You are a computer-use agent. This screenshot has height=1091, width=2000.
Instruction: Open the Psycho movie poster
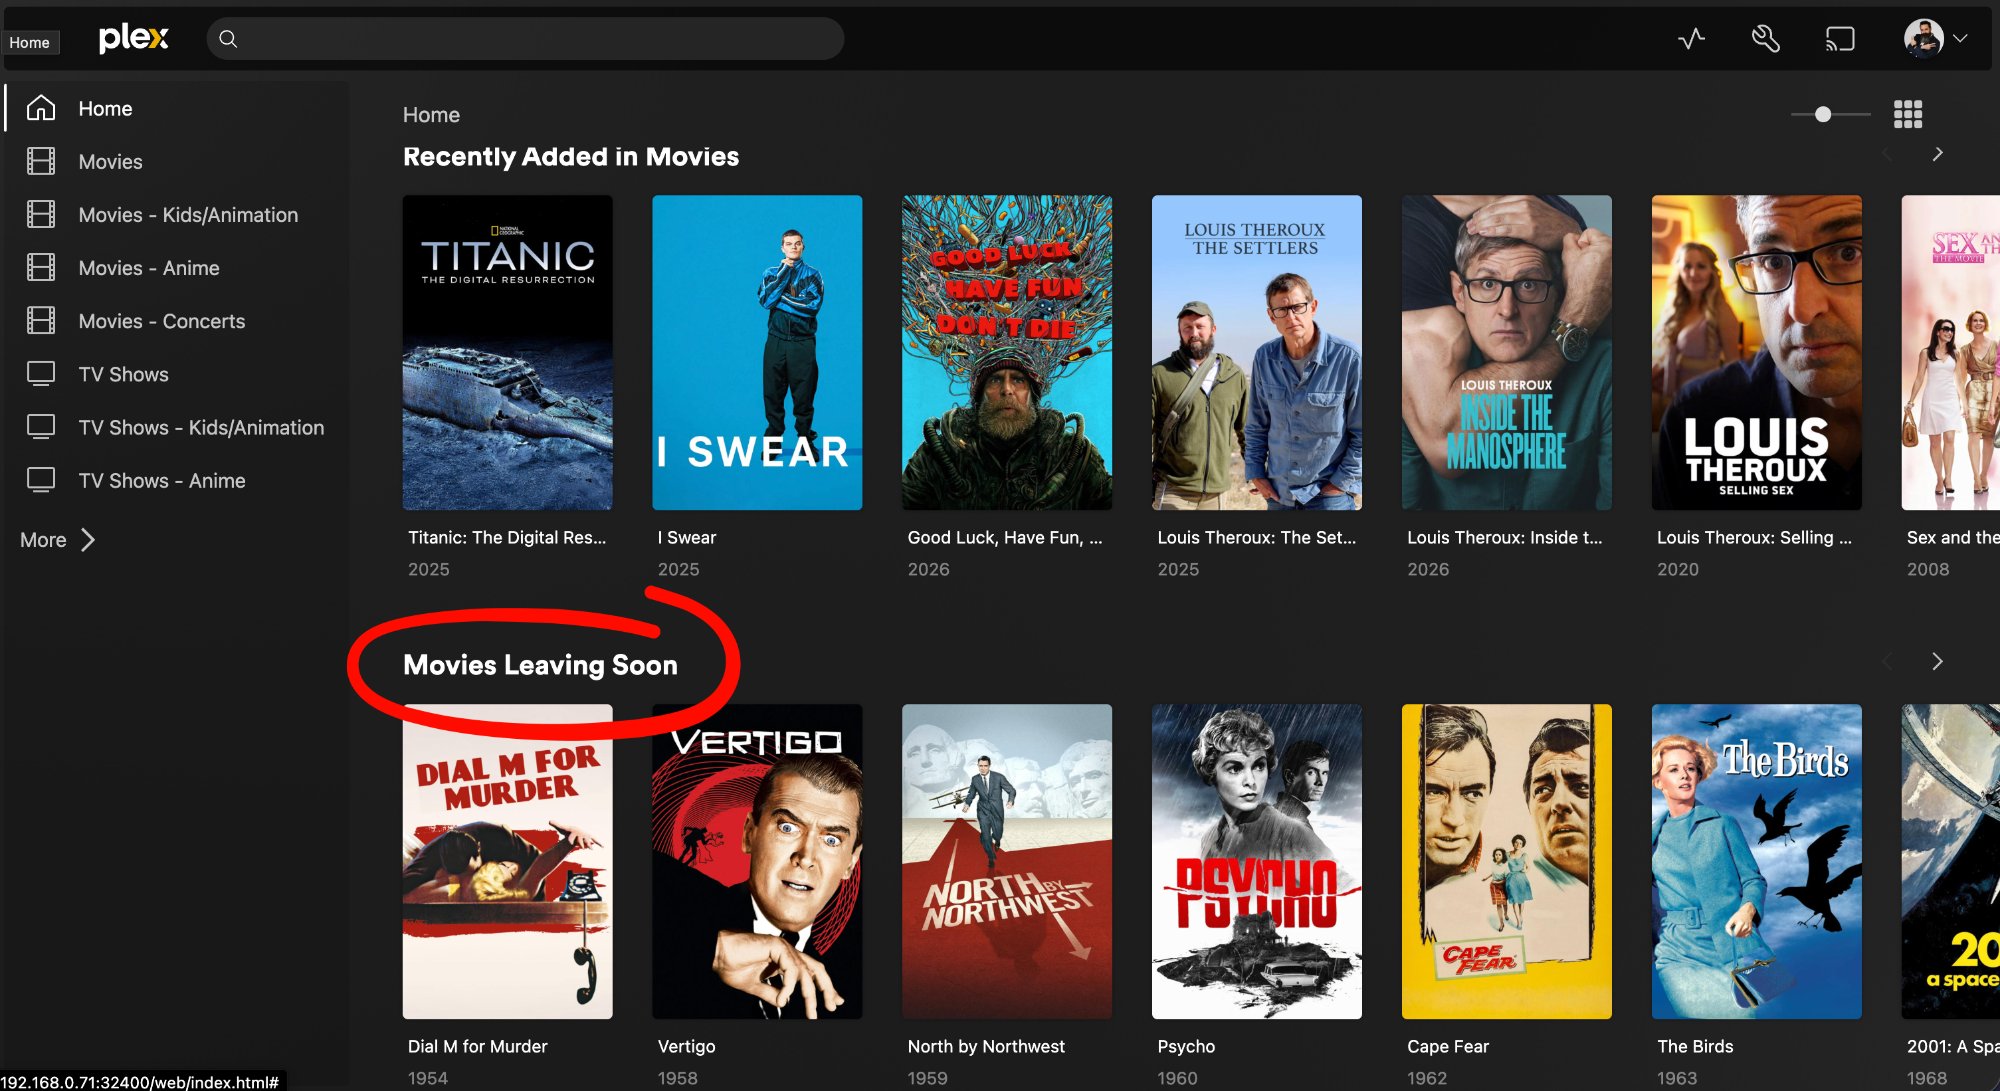point(1256,860)
